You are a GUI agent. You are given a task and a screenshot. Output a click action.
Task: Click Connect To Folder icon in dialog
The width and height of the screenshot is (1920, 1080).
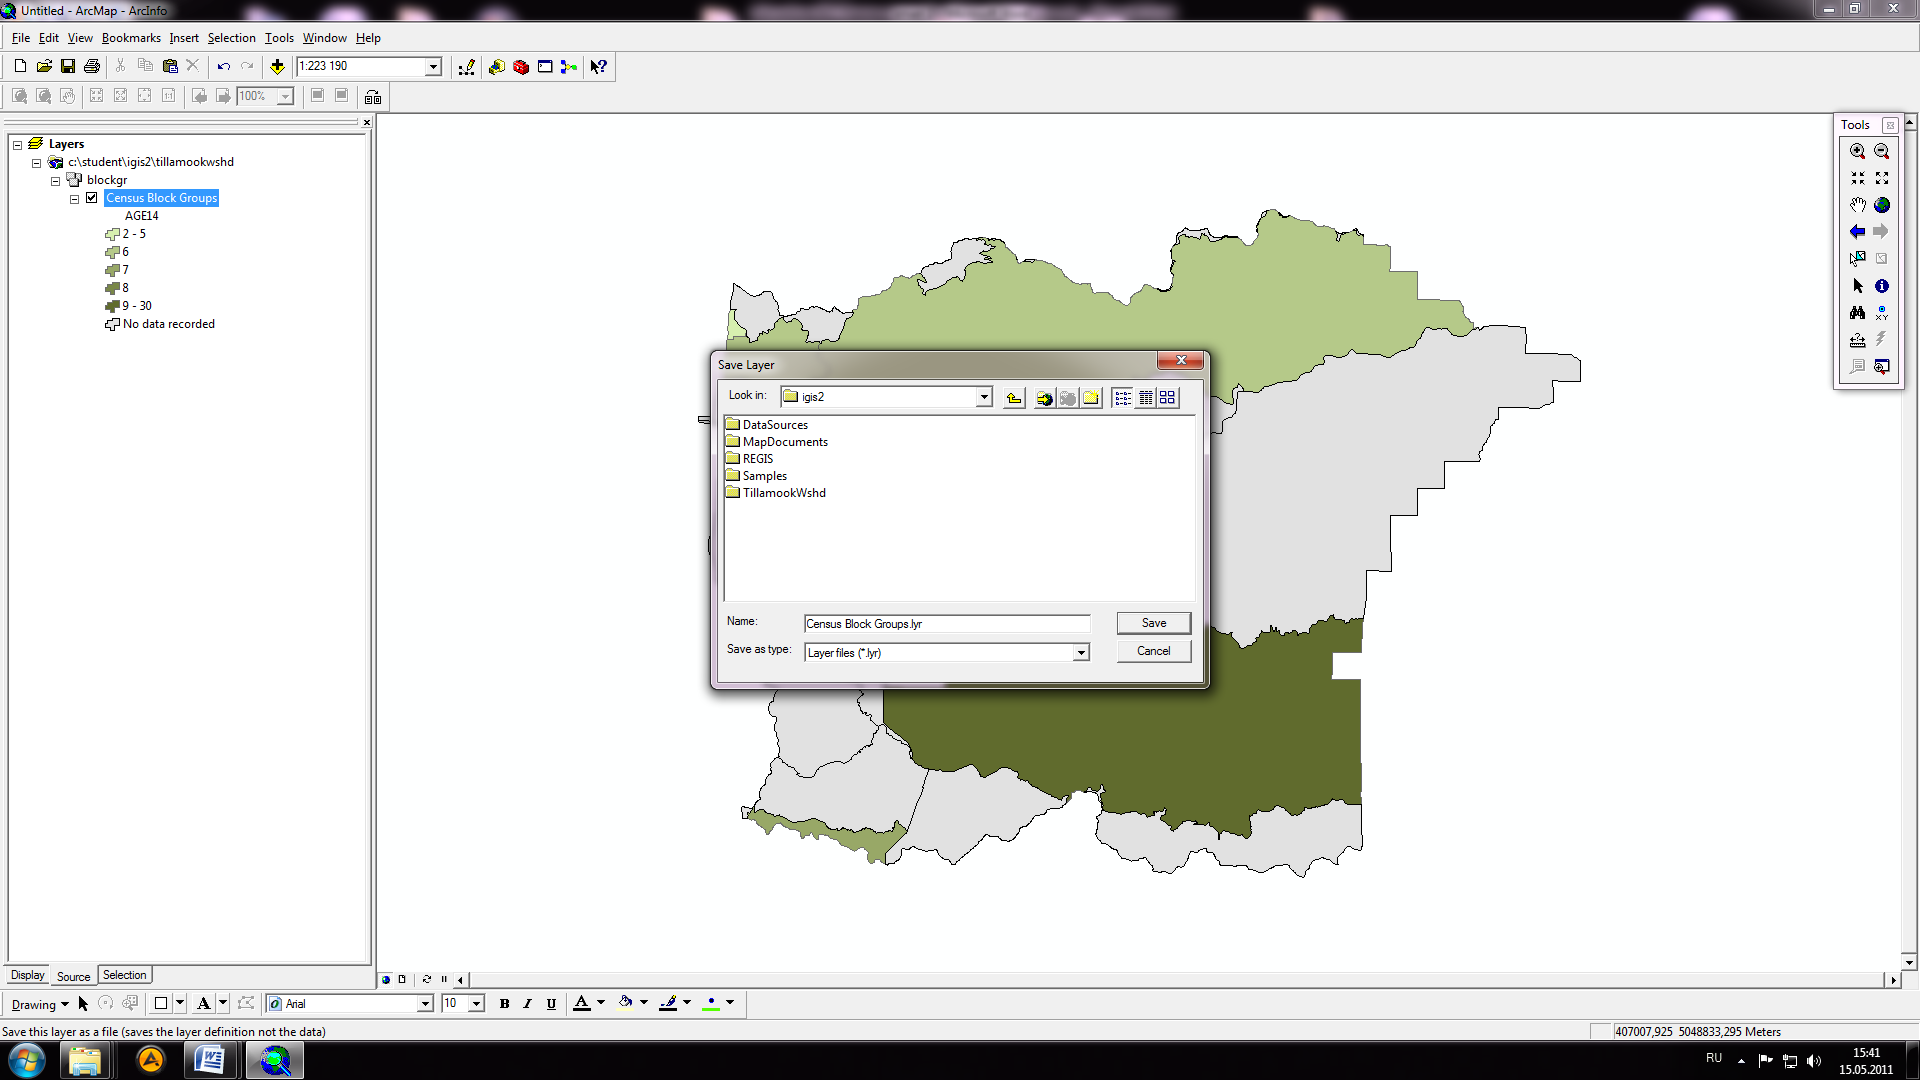pos(1044,398)
